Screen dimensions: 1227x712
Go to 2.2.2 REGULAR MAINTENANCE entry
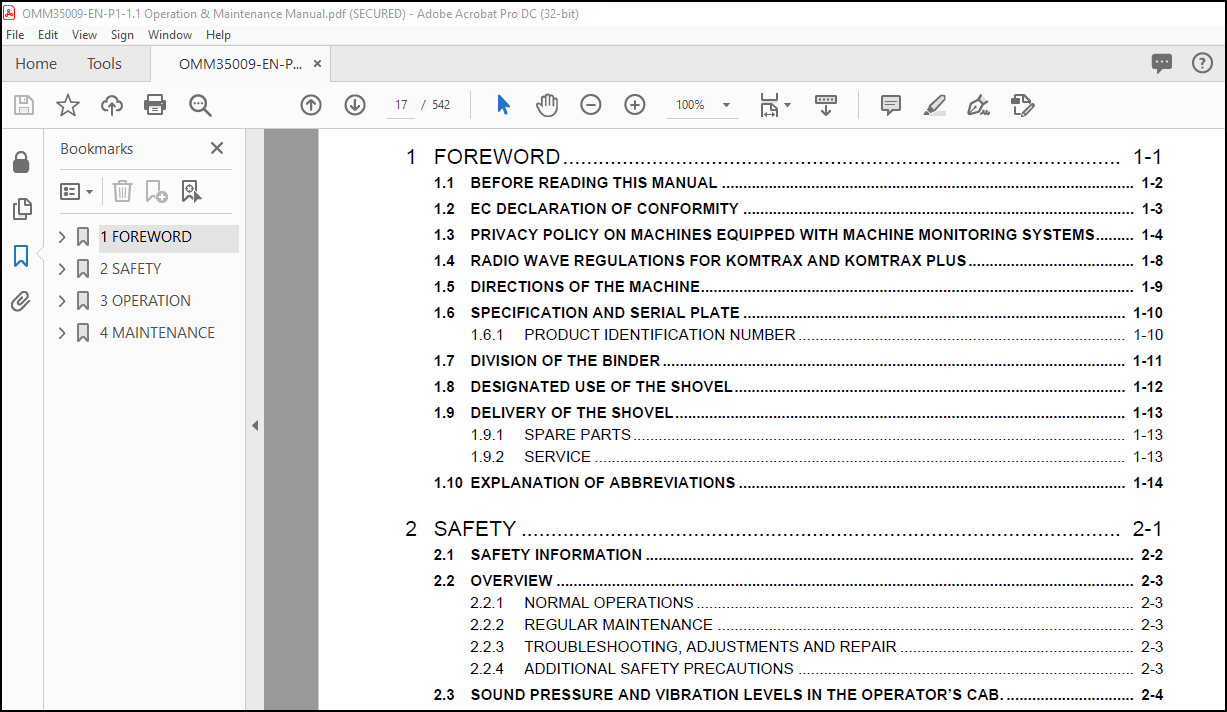618,625
